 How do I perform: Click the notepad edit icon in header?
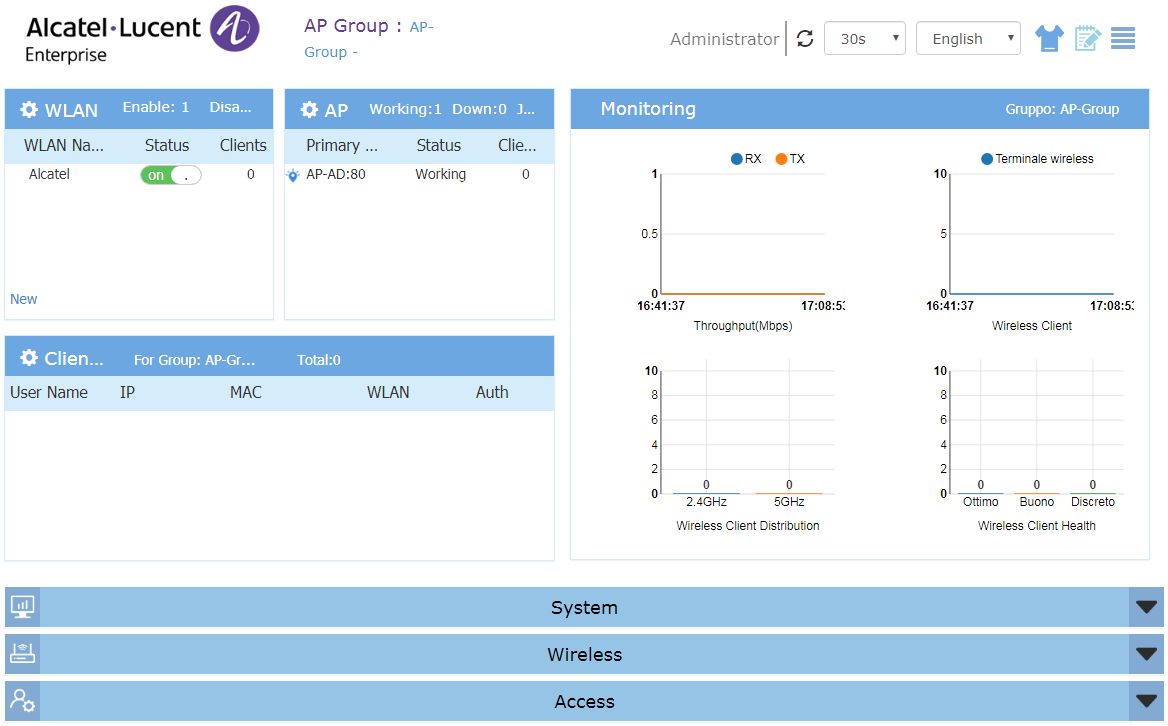point(1087,39)
